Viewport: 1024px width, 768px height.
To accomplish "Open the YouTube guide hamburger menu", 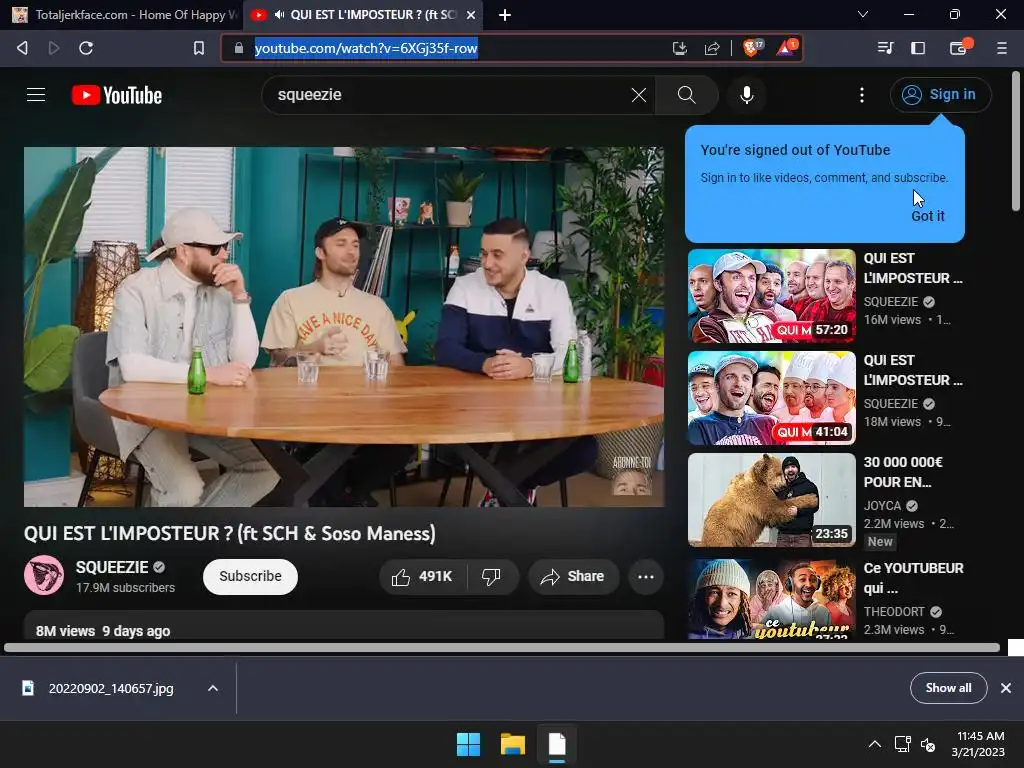I will (x=36, y=95).
